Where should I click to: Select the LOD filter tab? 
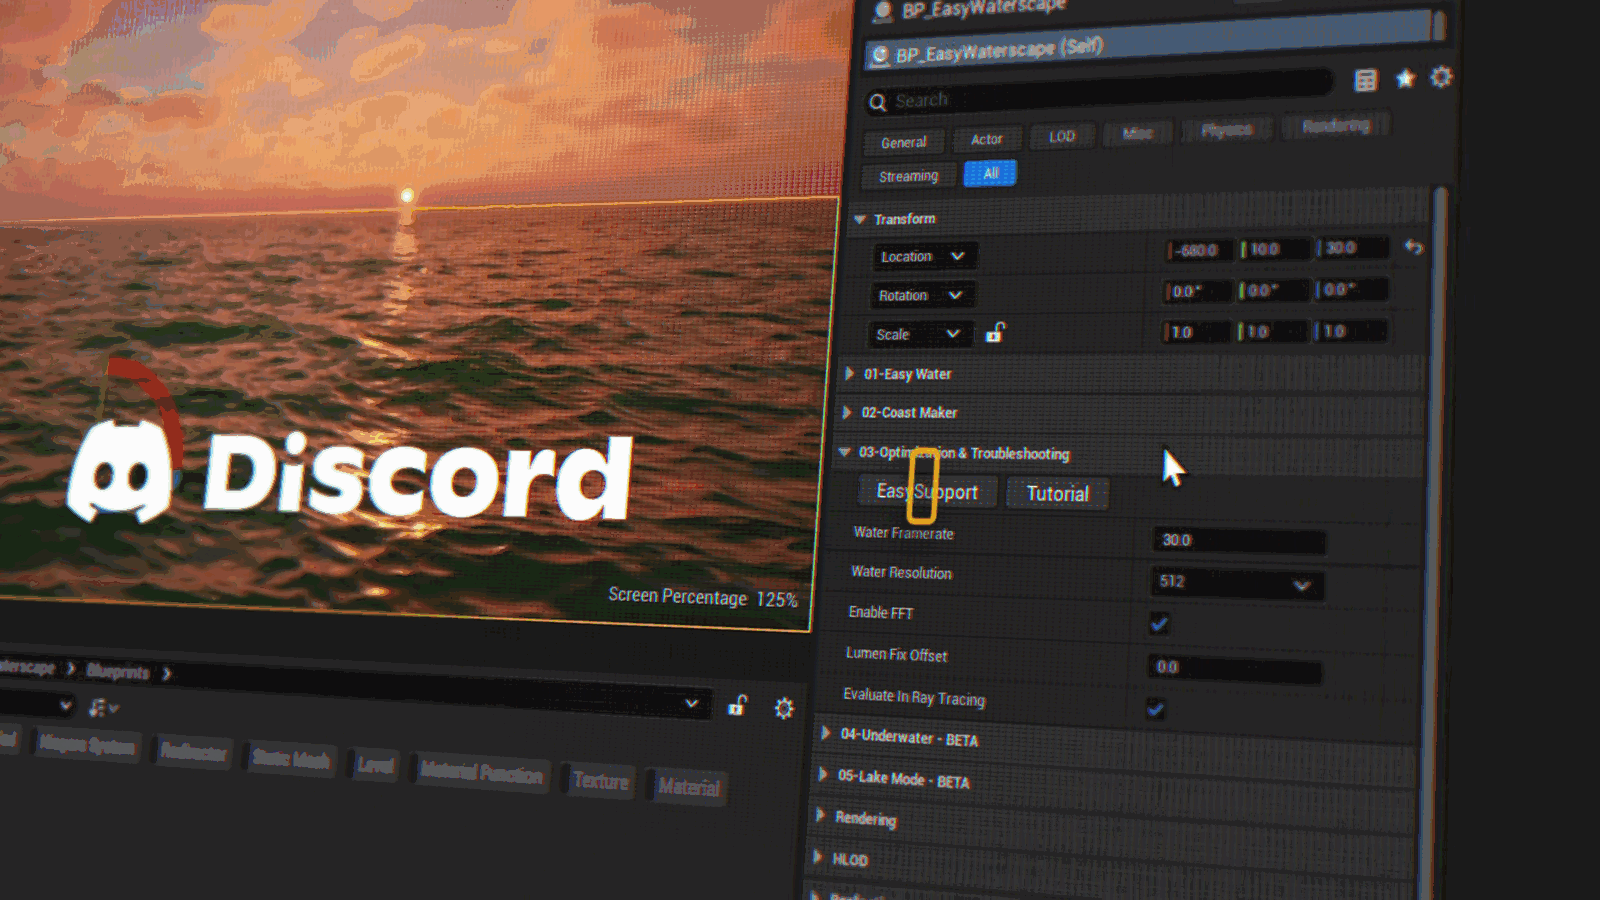coord(1061,136)
